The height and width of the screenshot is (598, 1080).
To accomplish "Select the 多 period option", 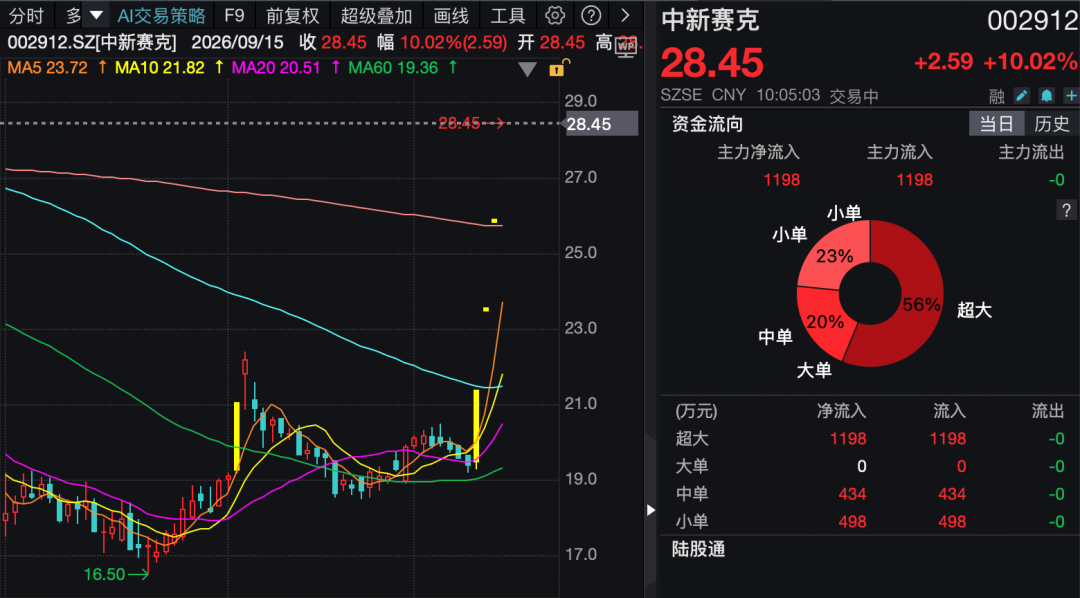I will click(74, 15).
